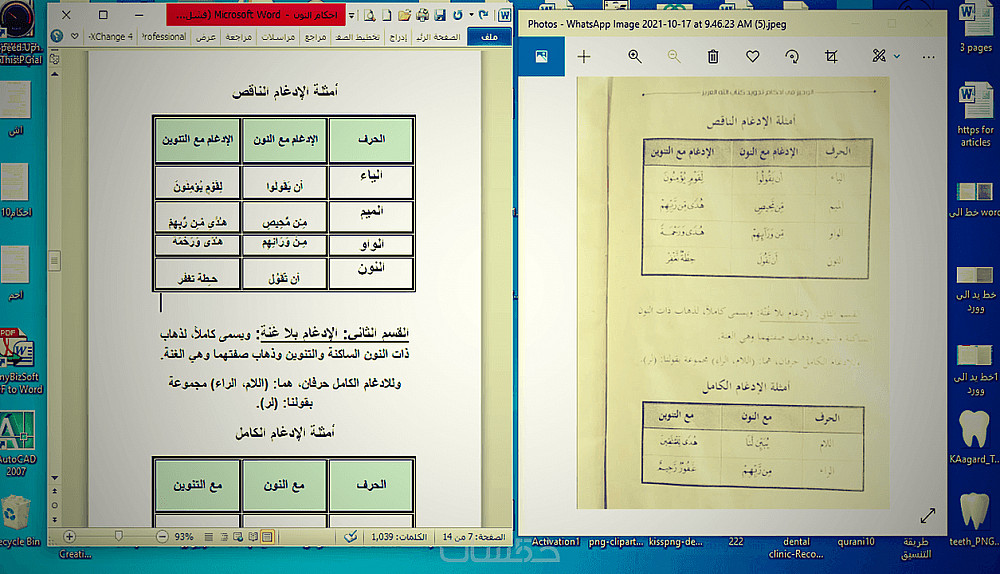
Task: Click the Previous page double arrow in Word's scrollbar
Action: click(x=55, y=491)
